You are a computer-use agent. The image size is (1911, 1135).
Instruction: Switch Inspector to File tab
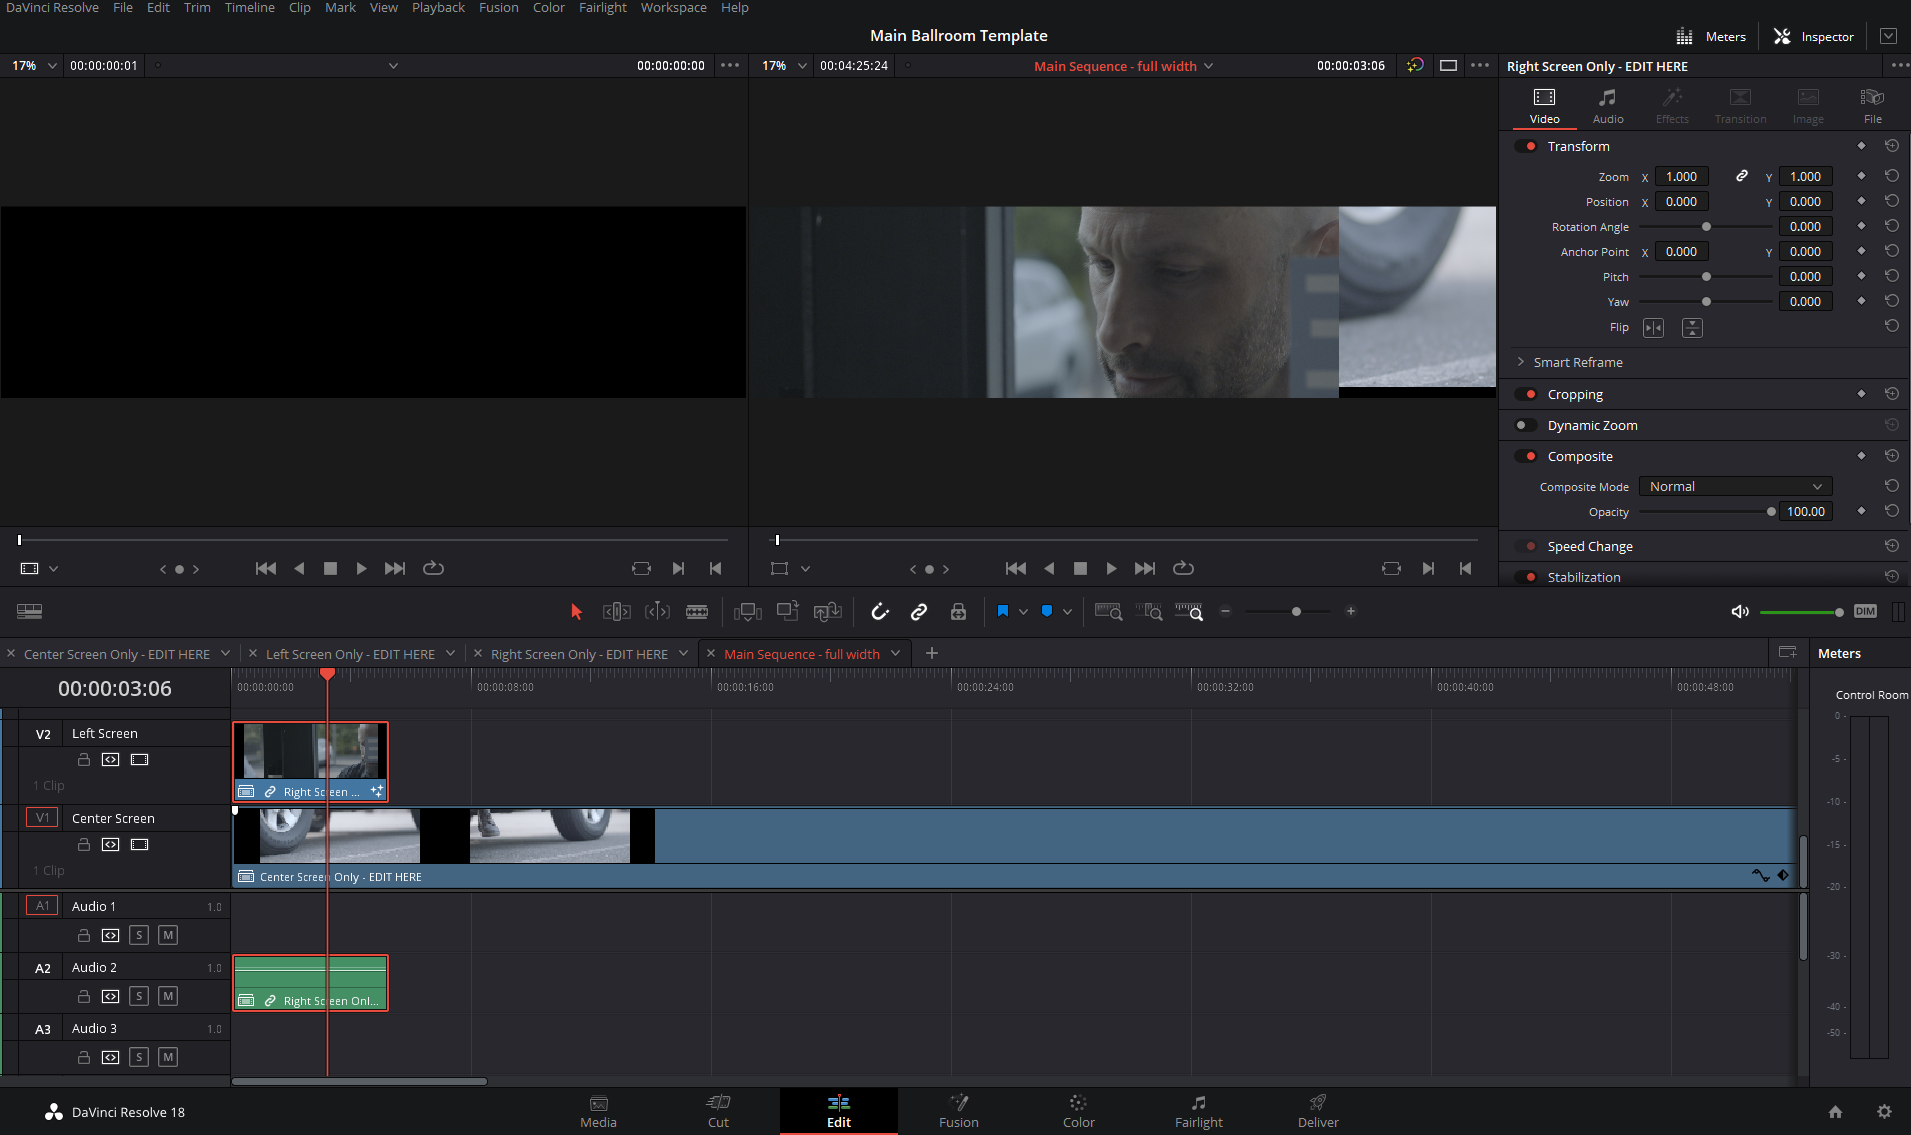click(1873, 106)
